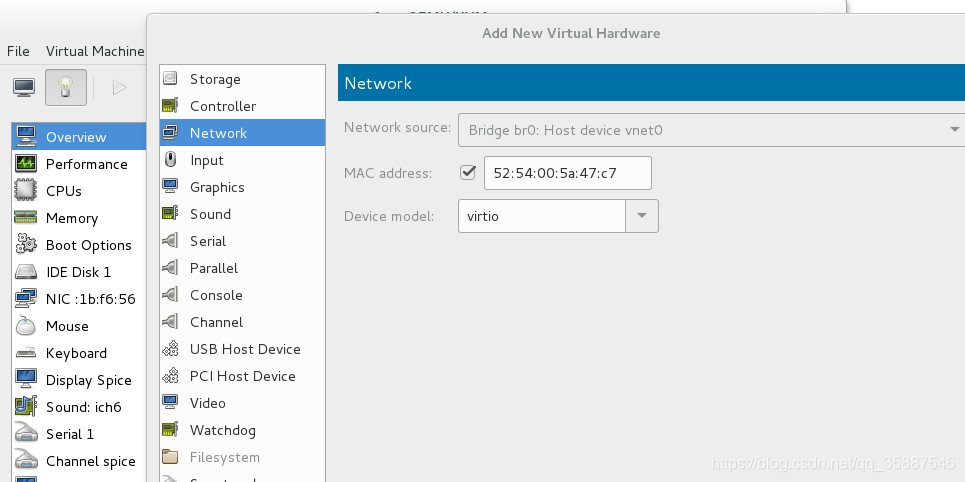Click the Performance graph icon
The image size is (965, 482).
pos(26,164)
